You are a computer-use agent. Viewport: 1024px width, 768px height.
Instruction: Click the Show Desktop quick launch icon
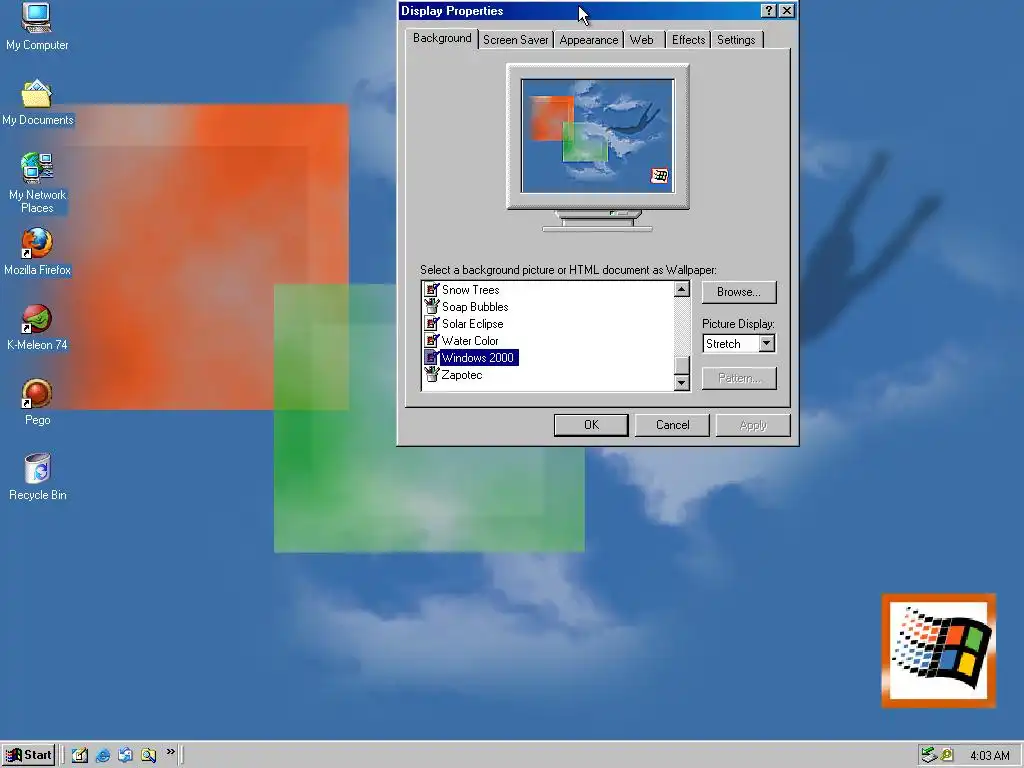(x=80, y=755)
